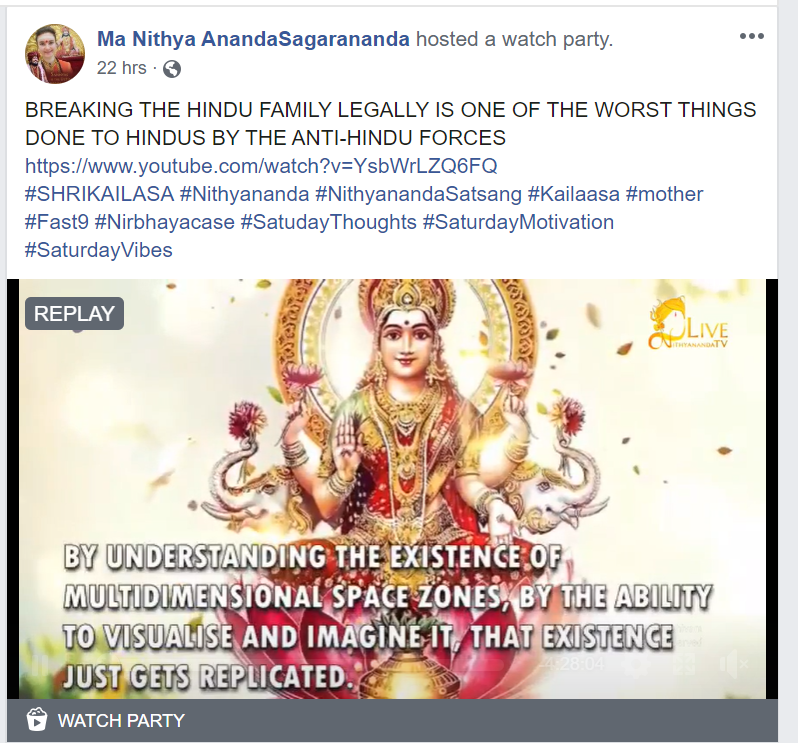Open the post options three-dot menu
The width and height of the screenshot is (798, 743).
752,36
